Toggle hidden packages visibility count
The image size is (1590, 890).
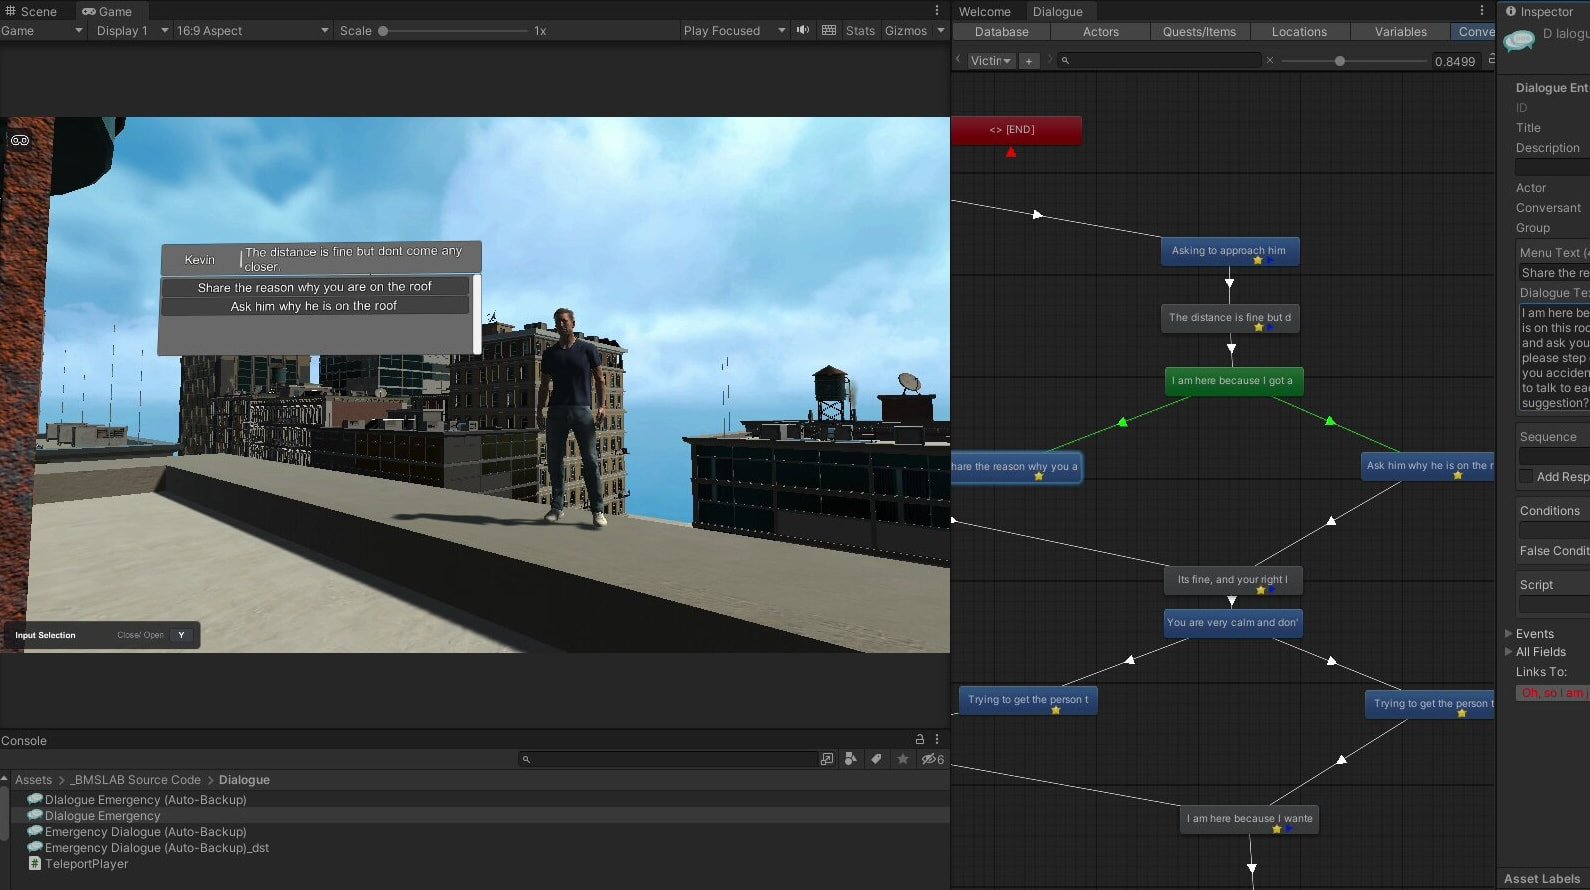click(x=933, y=759)
